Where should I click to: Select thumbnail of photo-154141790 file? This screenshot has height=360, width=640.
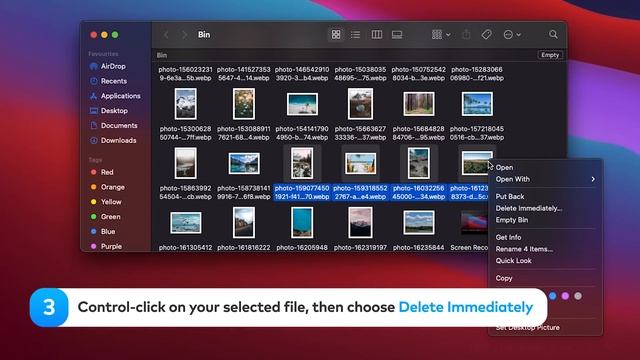[x=302, y=104]
